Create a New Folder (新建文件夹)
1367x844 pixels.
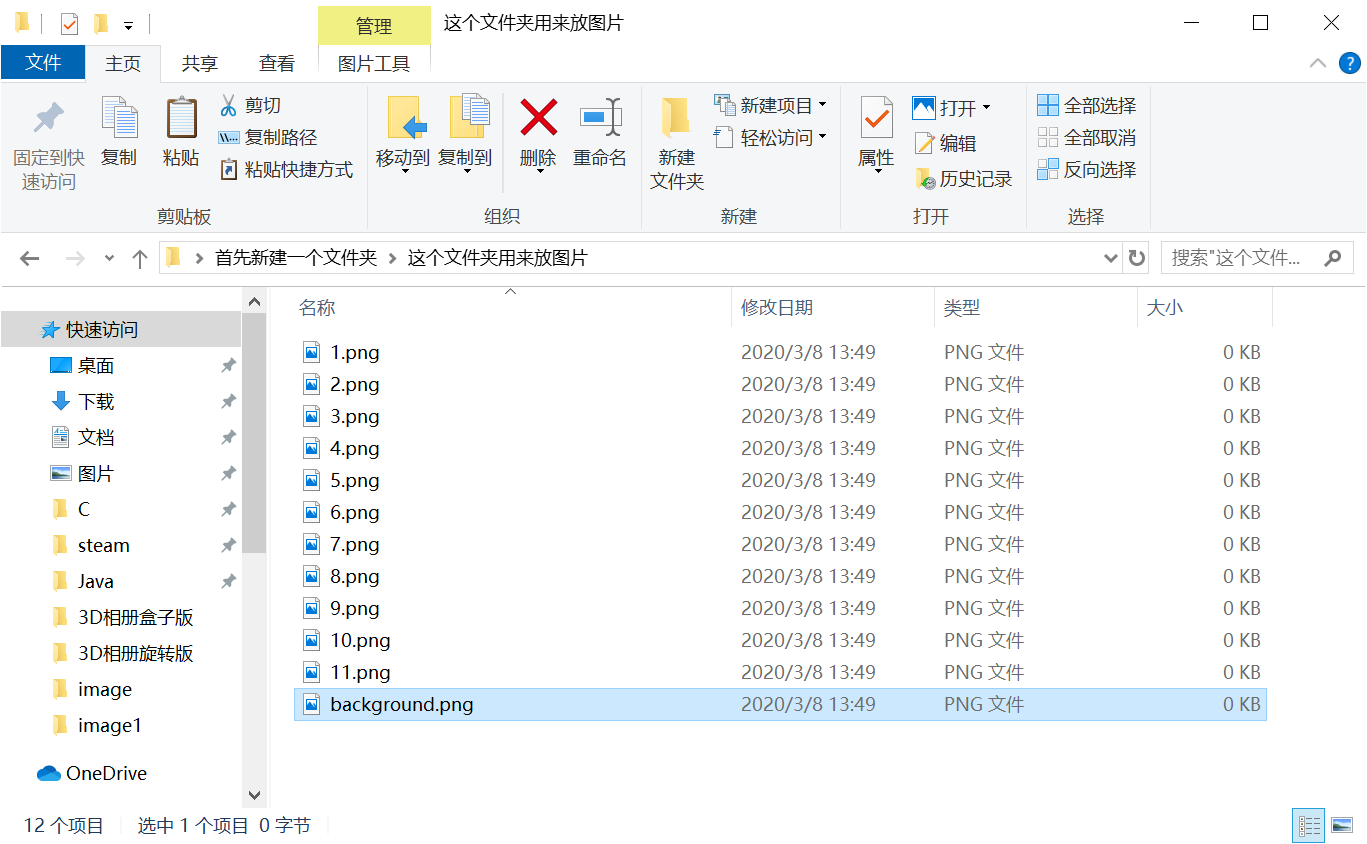coord(677,144)
